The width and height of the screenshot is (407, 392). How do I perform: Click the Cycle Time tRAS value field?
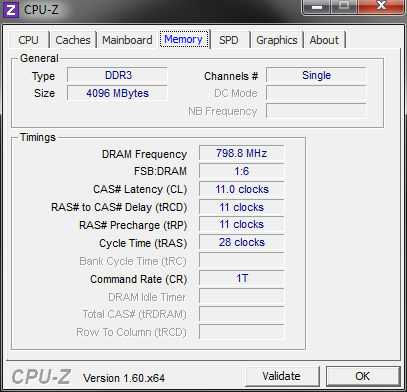point(242,242)
